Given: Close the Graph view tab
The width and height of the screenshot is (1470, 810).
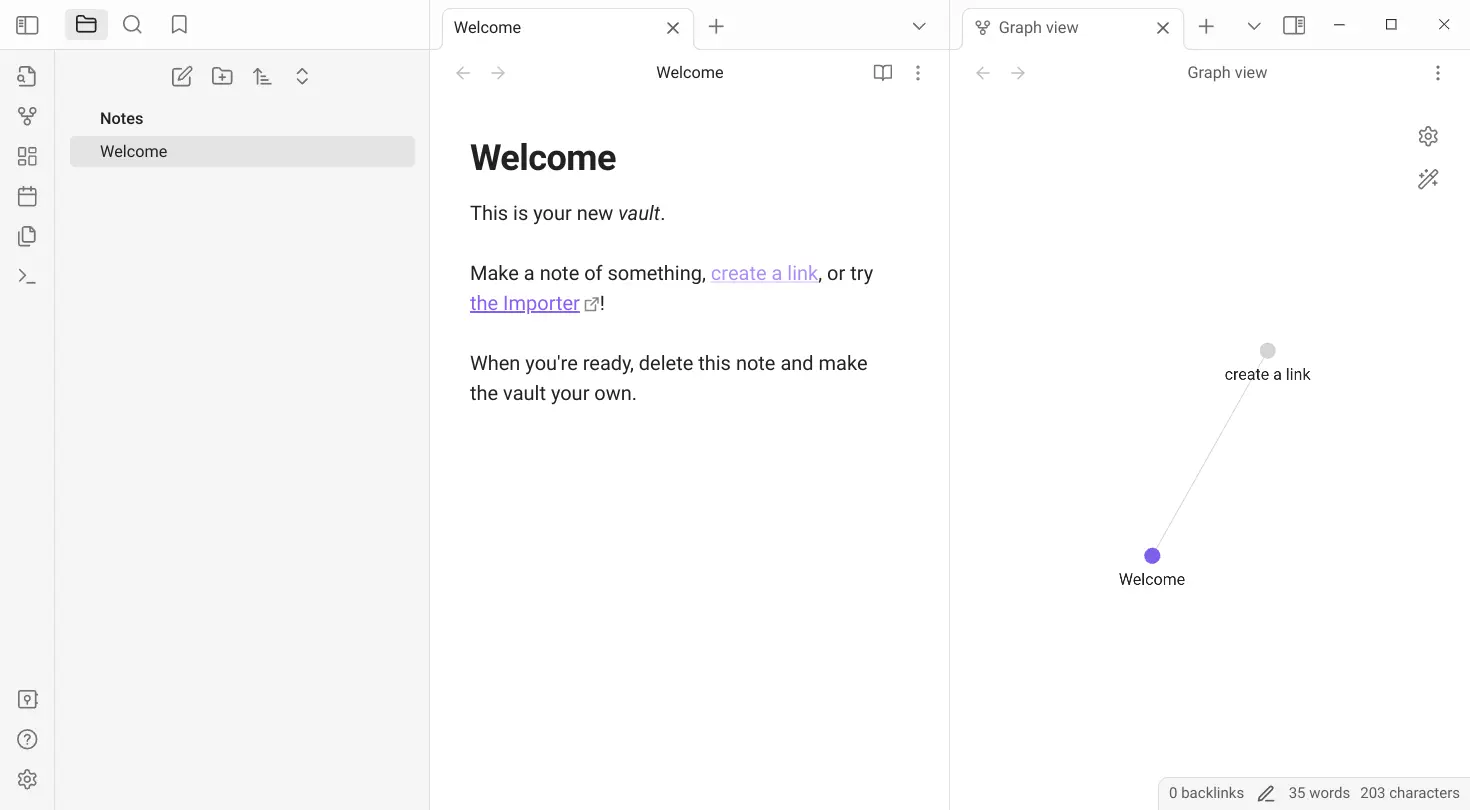Looking at the screenshot, I should (1163, 28).
